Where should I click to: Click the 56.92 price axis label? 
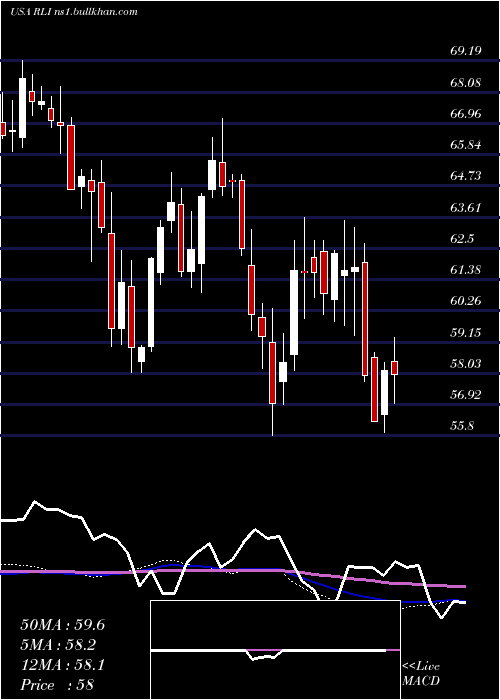coord(466,395)
